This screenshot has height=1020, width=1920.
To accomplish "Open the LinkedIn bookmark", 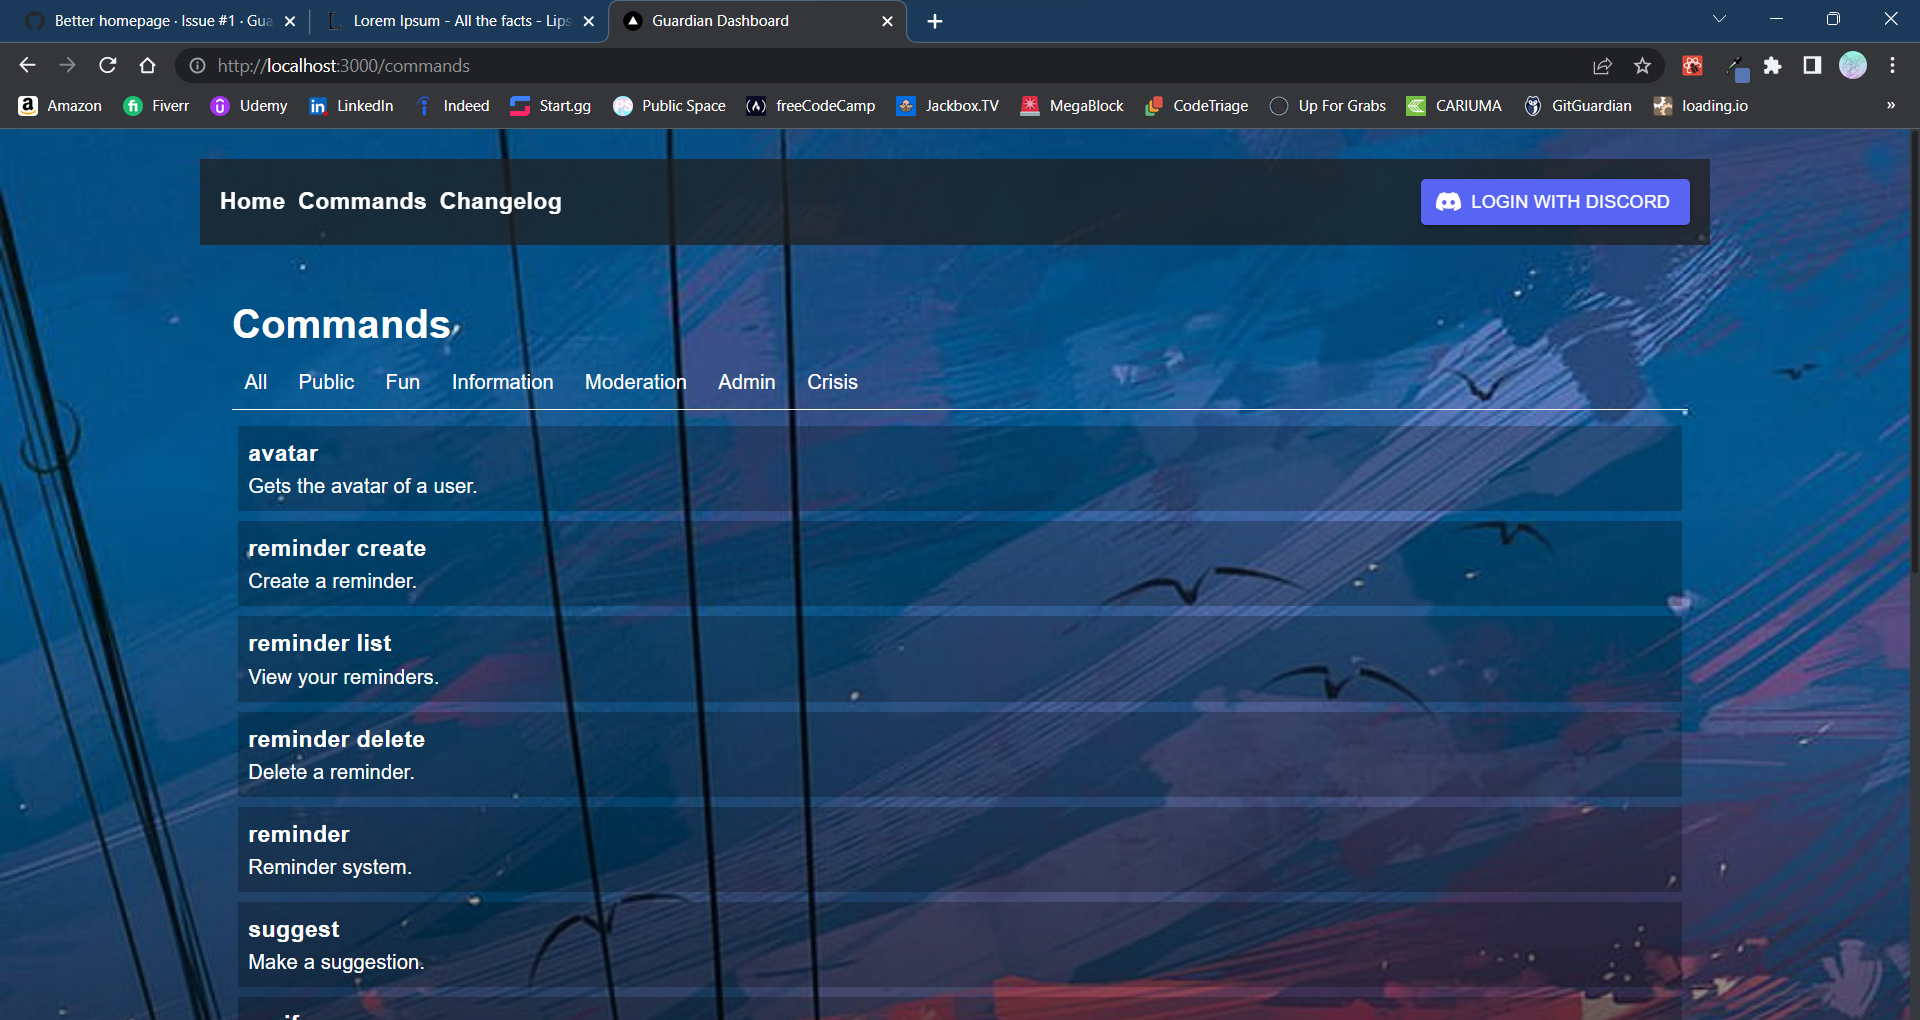I will 350,106.
